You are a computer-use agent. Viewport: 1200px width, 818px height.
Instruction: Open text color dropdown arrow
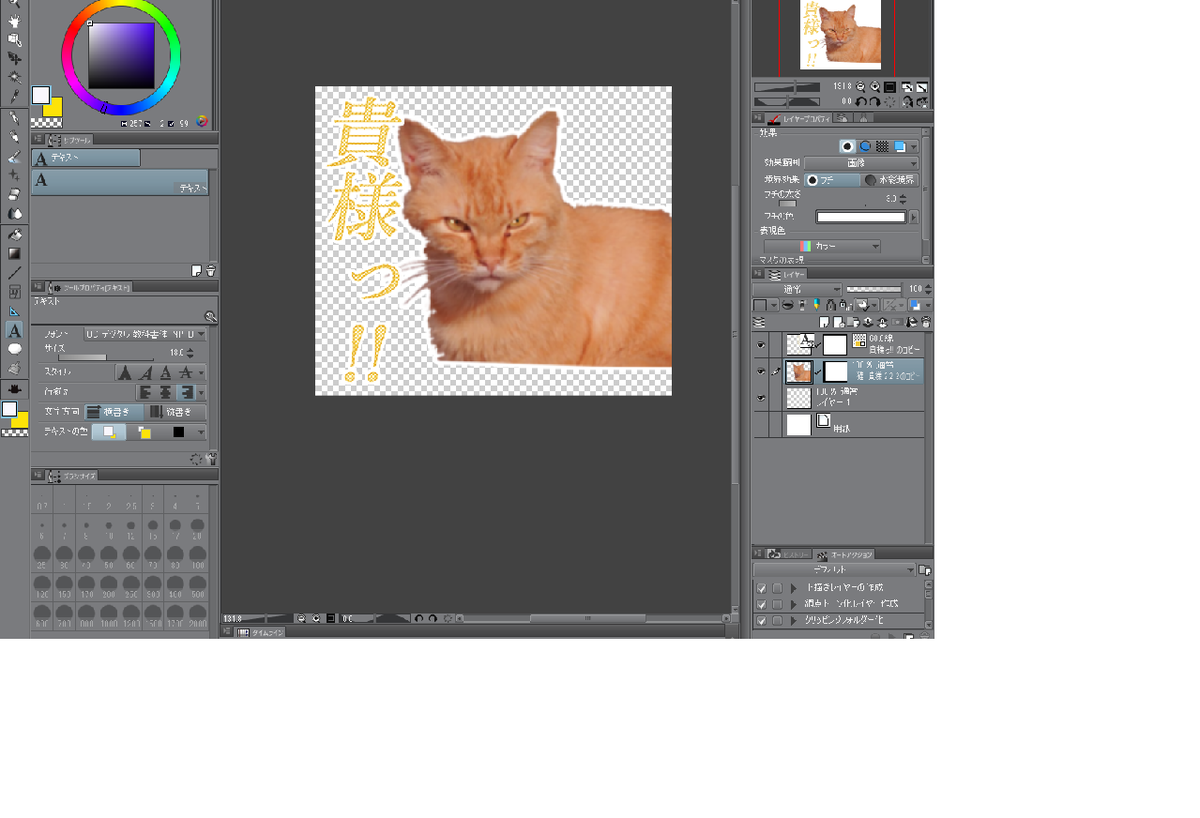[x=201, y=432]
